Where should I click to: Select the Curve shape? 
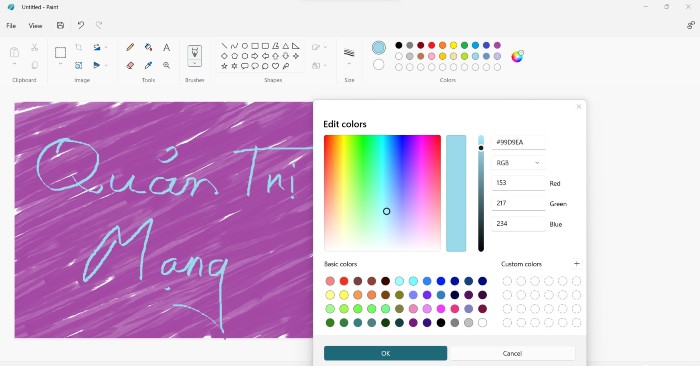point(234,46)
